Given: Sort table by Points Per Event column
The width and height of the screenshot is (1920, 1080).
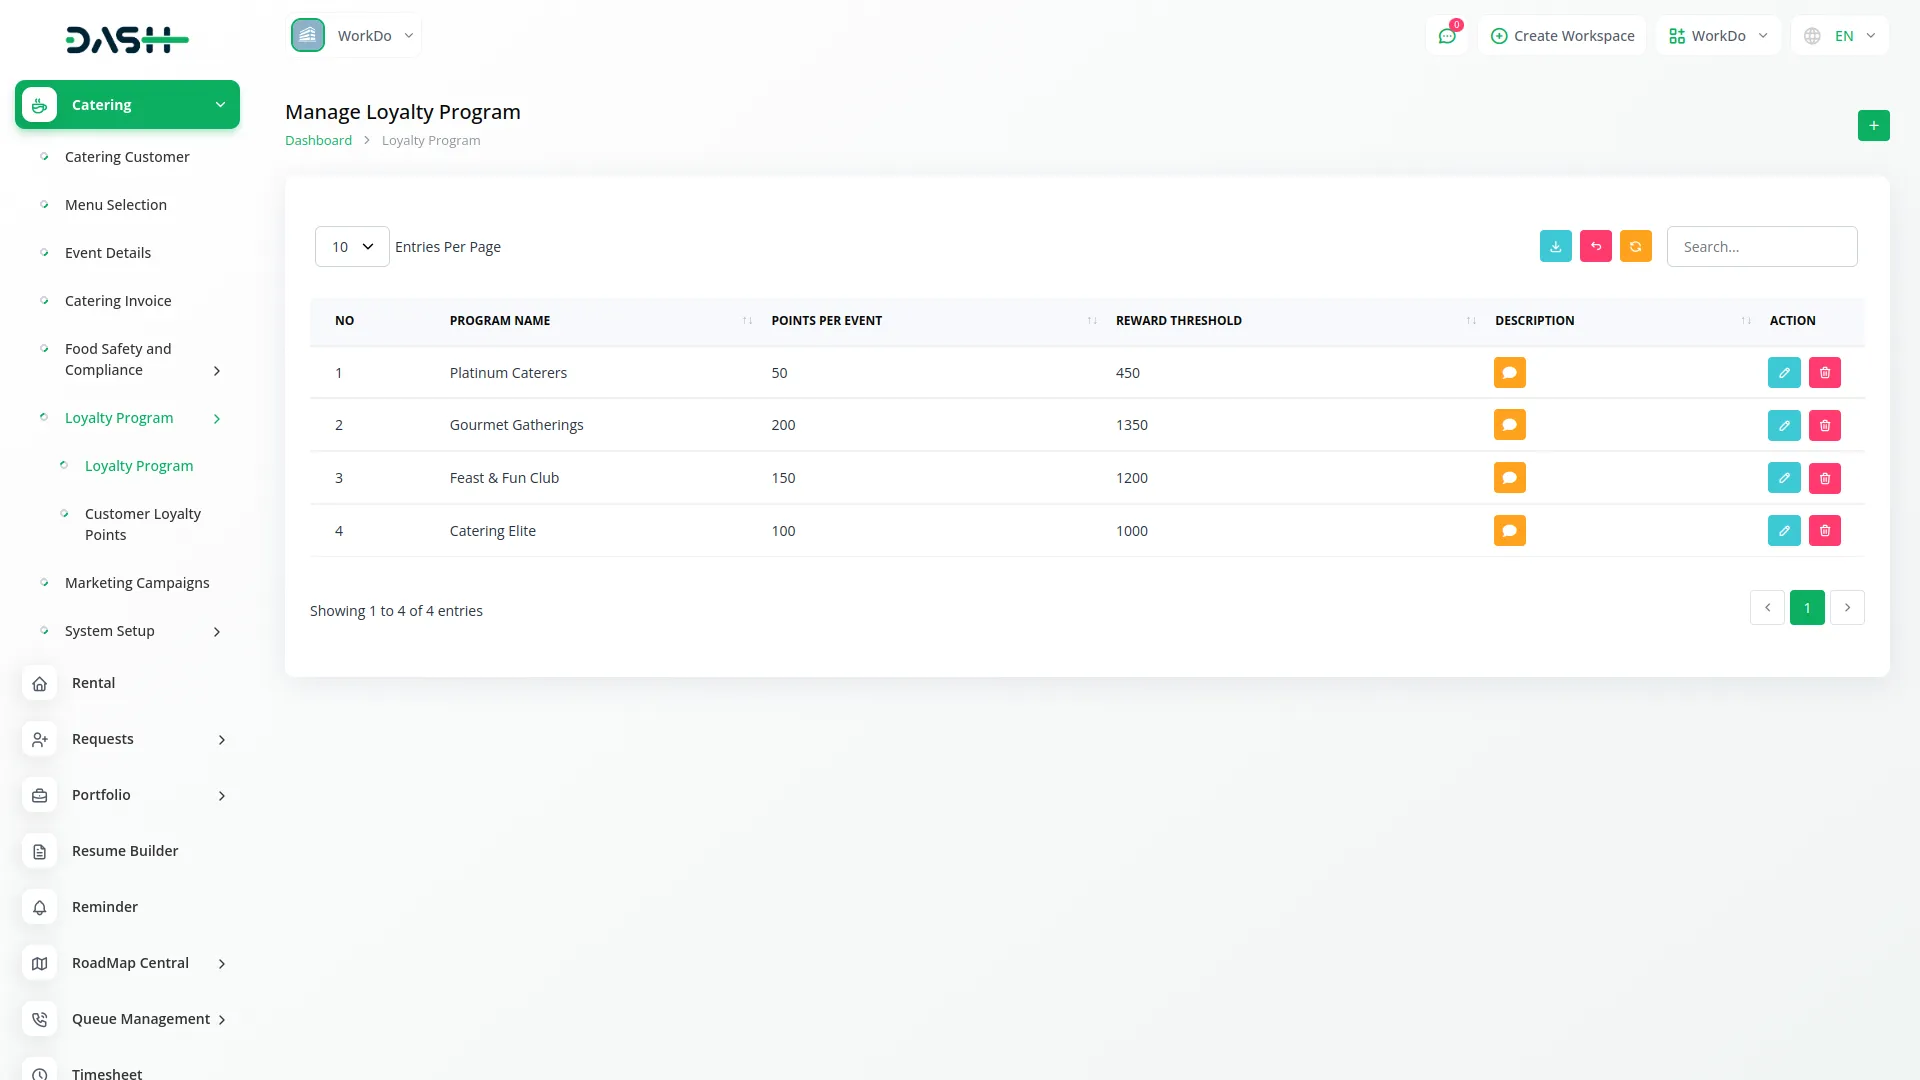Looking at the screenshot, I should tap(826, 320).
